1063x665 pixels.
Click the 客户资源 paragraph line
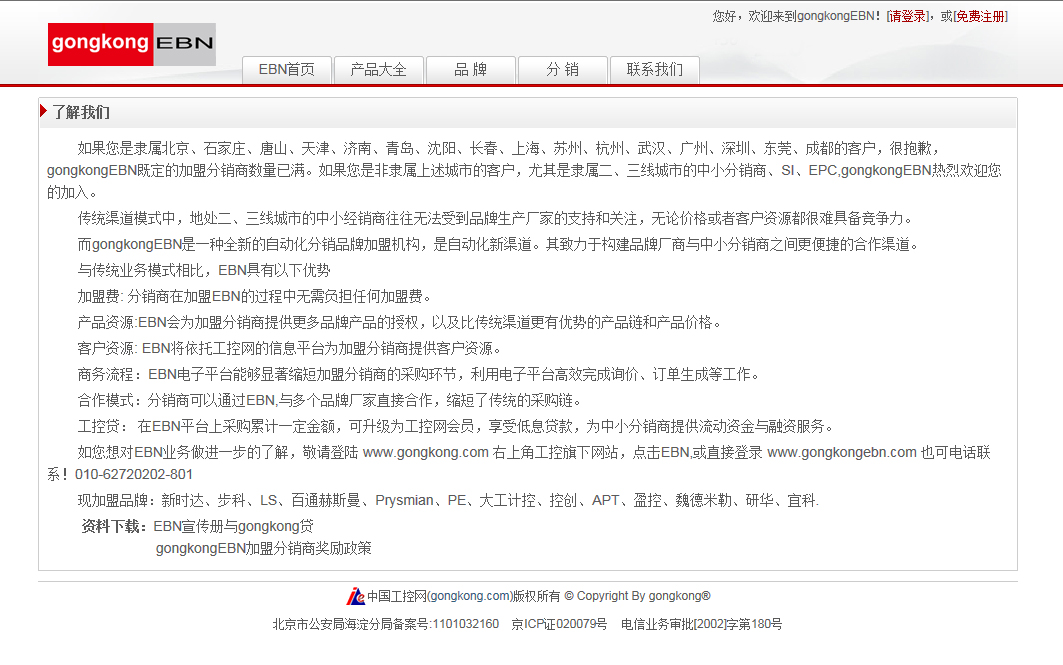pyautogui.click(x=289, y=348)
